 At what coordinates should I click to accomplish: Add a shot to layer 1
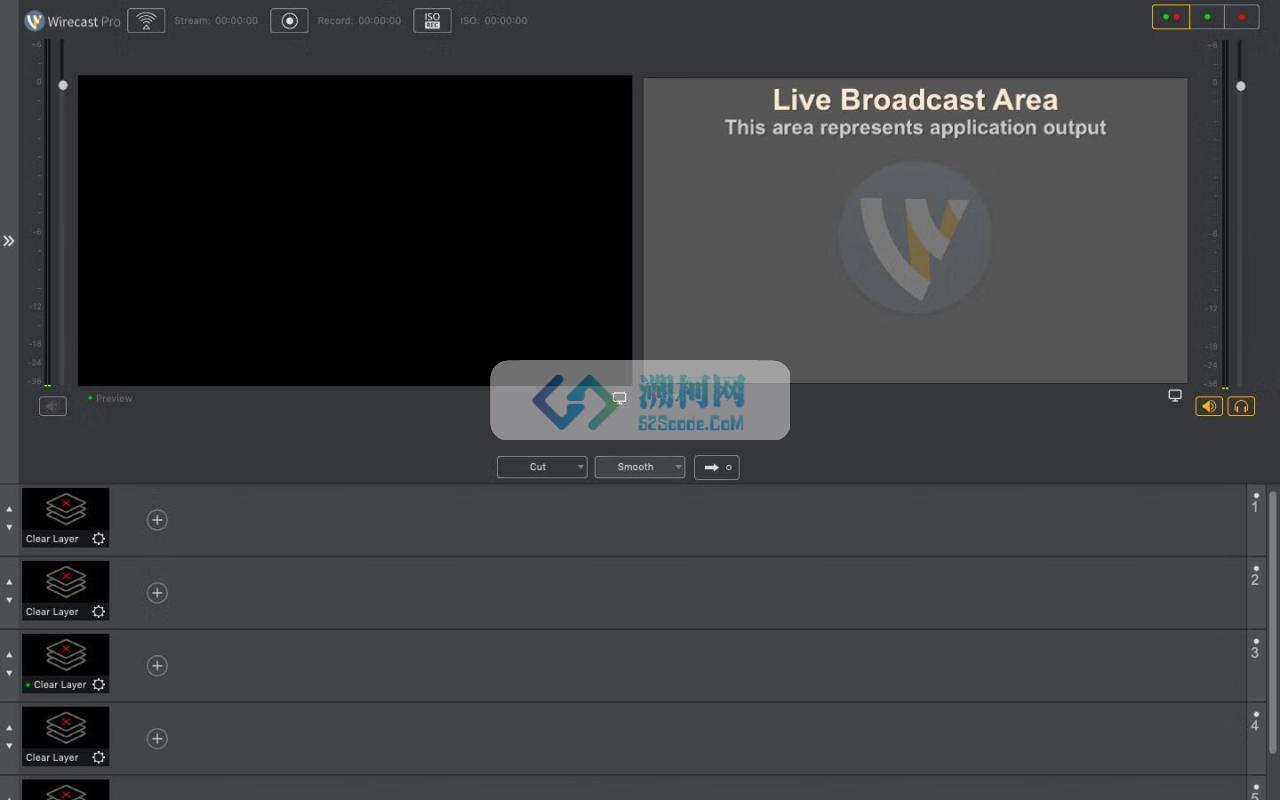pos(157,520)
